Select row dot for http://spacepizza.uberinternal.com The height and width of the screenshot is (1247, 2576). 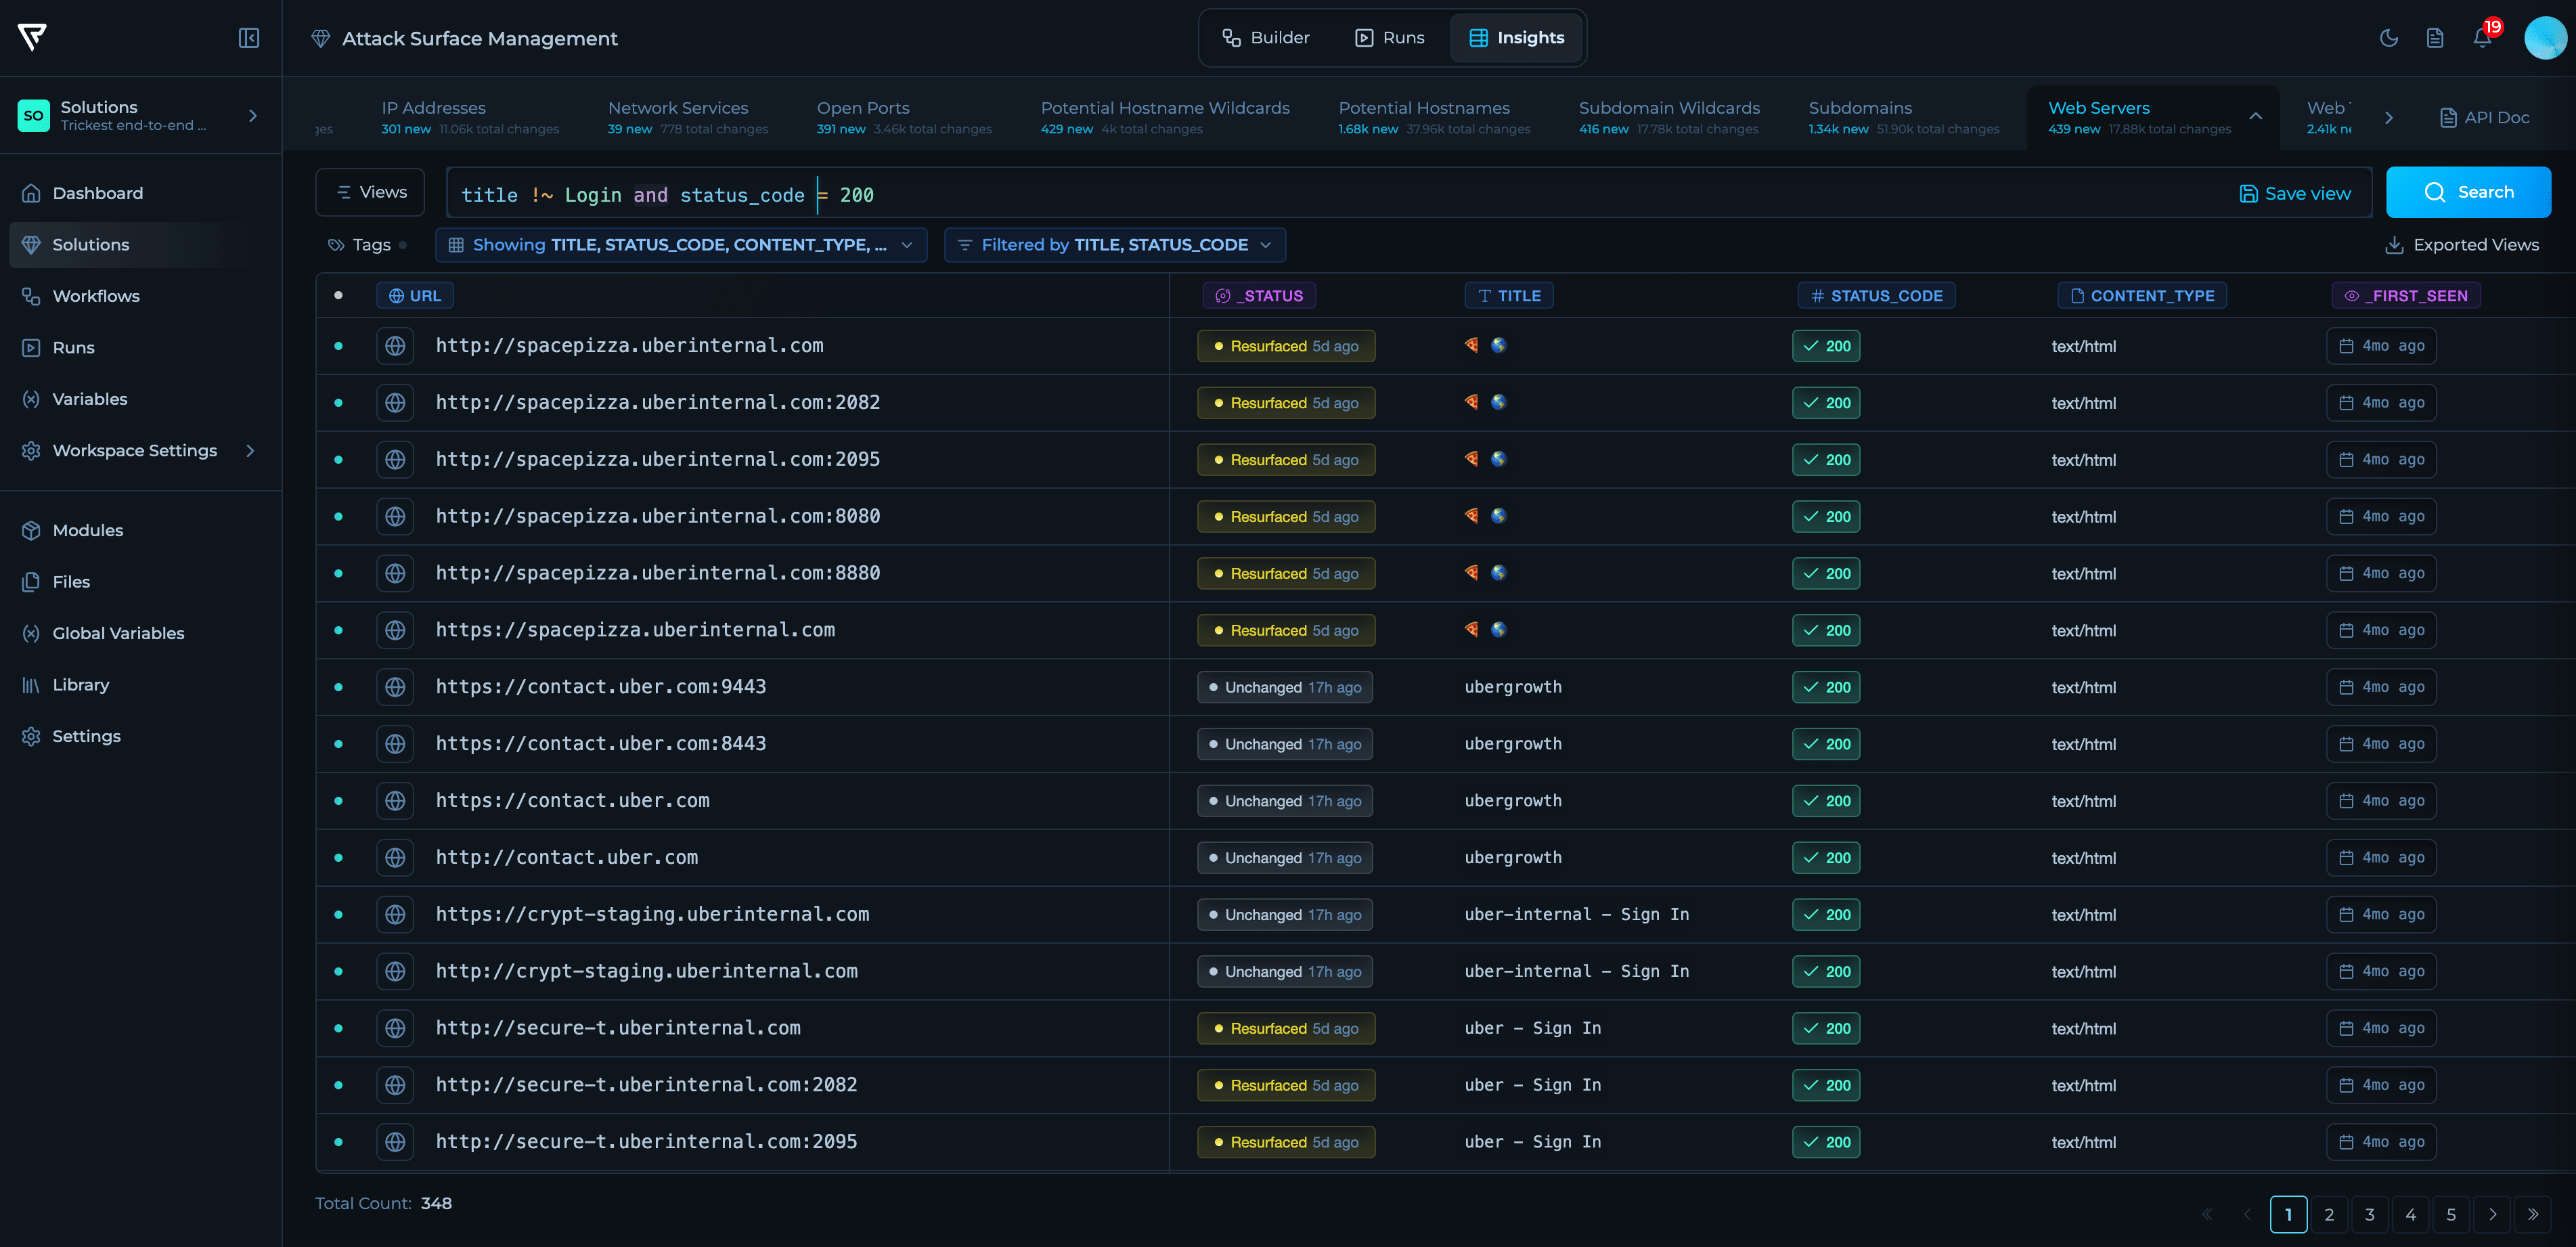click(x=338, y=346)
